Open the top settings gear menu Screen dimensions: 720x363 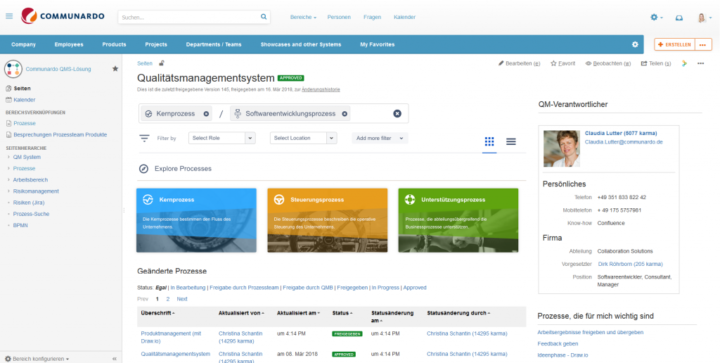[x=656, y=17]
